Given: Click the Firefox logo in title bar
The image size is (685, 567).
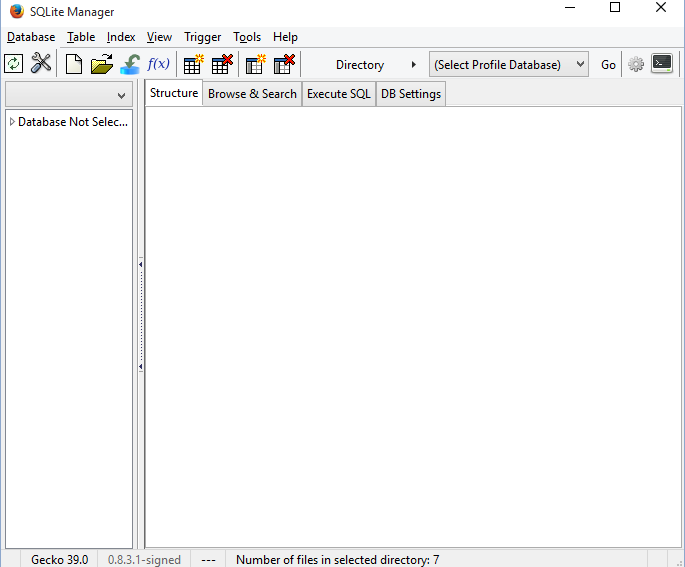Looking at the screenshot, I should coord(17,11).
